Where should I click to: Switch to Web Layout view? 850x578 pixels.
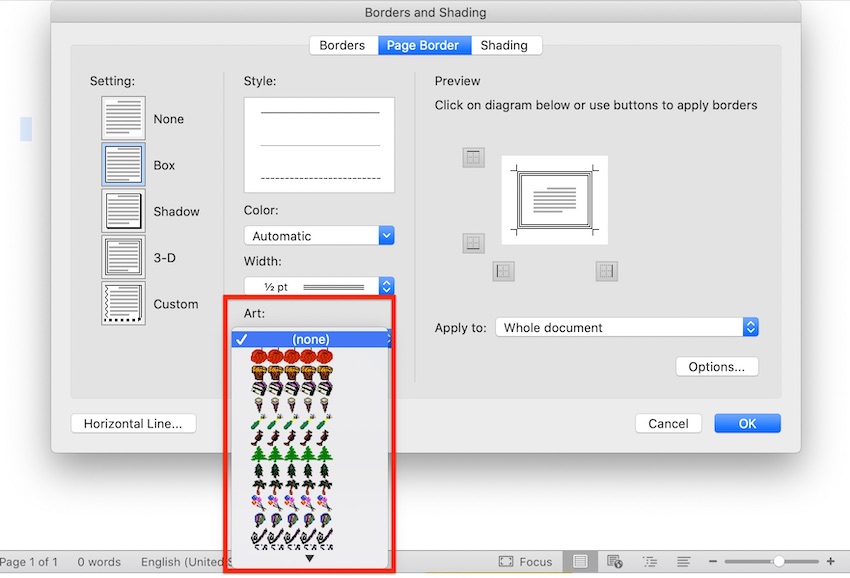pos(617,561)
